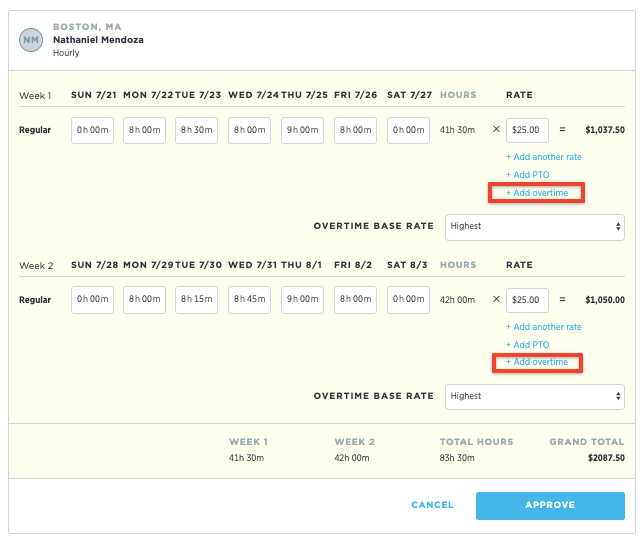Select Friday 7/26 hours field
643x547 pixels.
(355, 130)
